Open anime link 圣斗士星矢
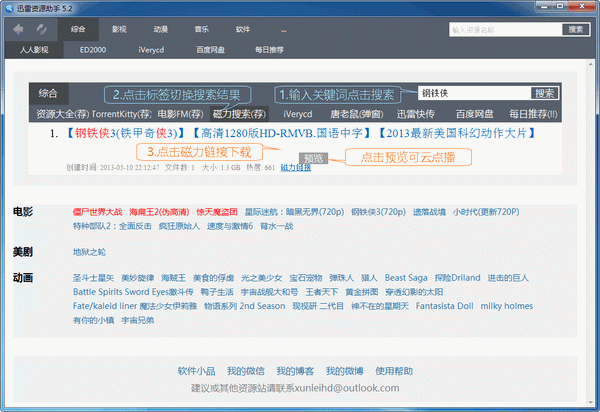Screen dimensions: 600x412 pyautogui.click(x=93, y=278)
